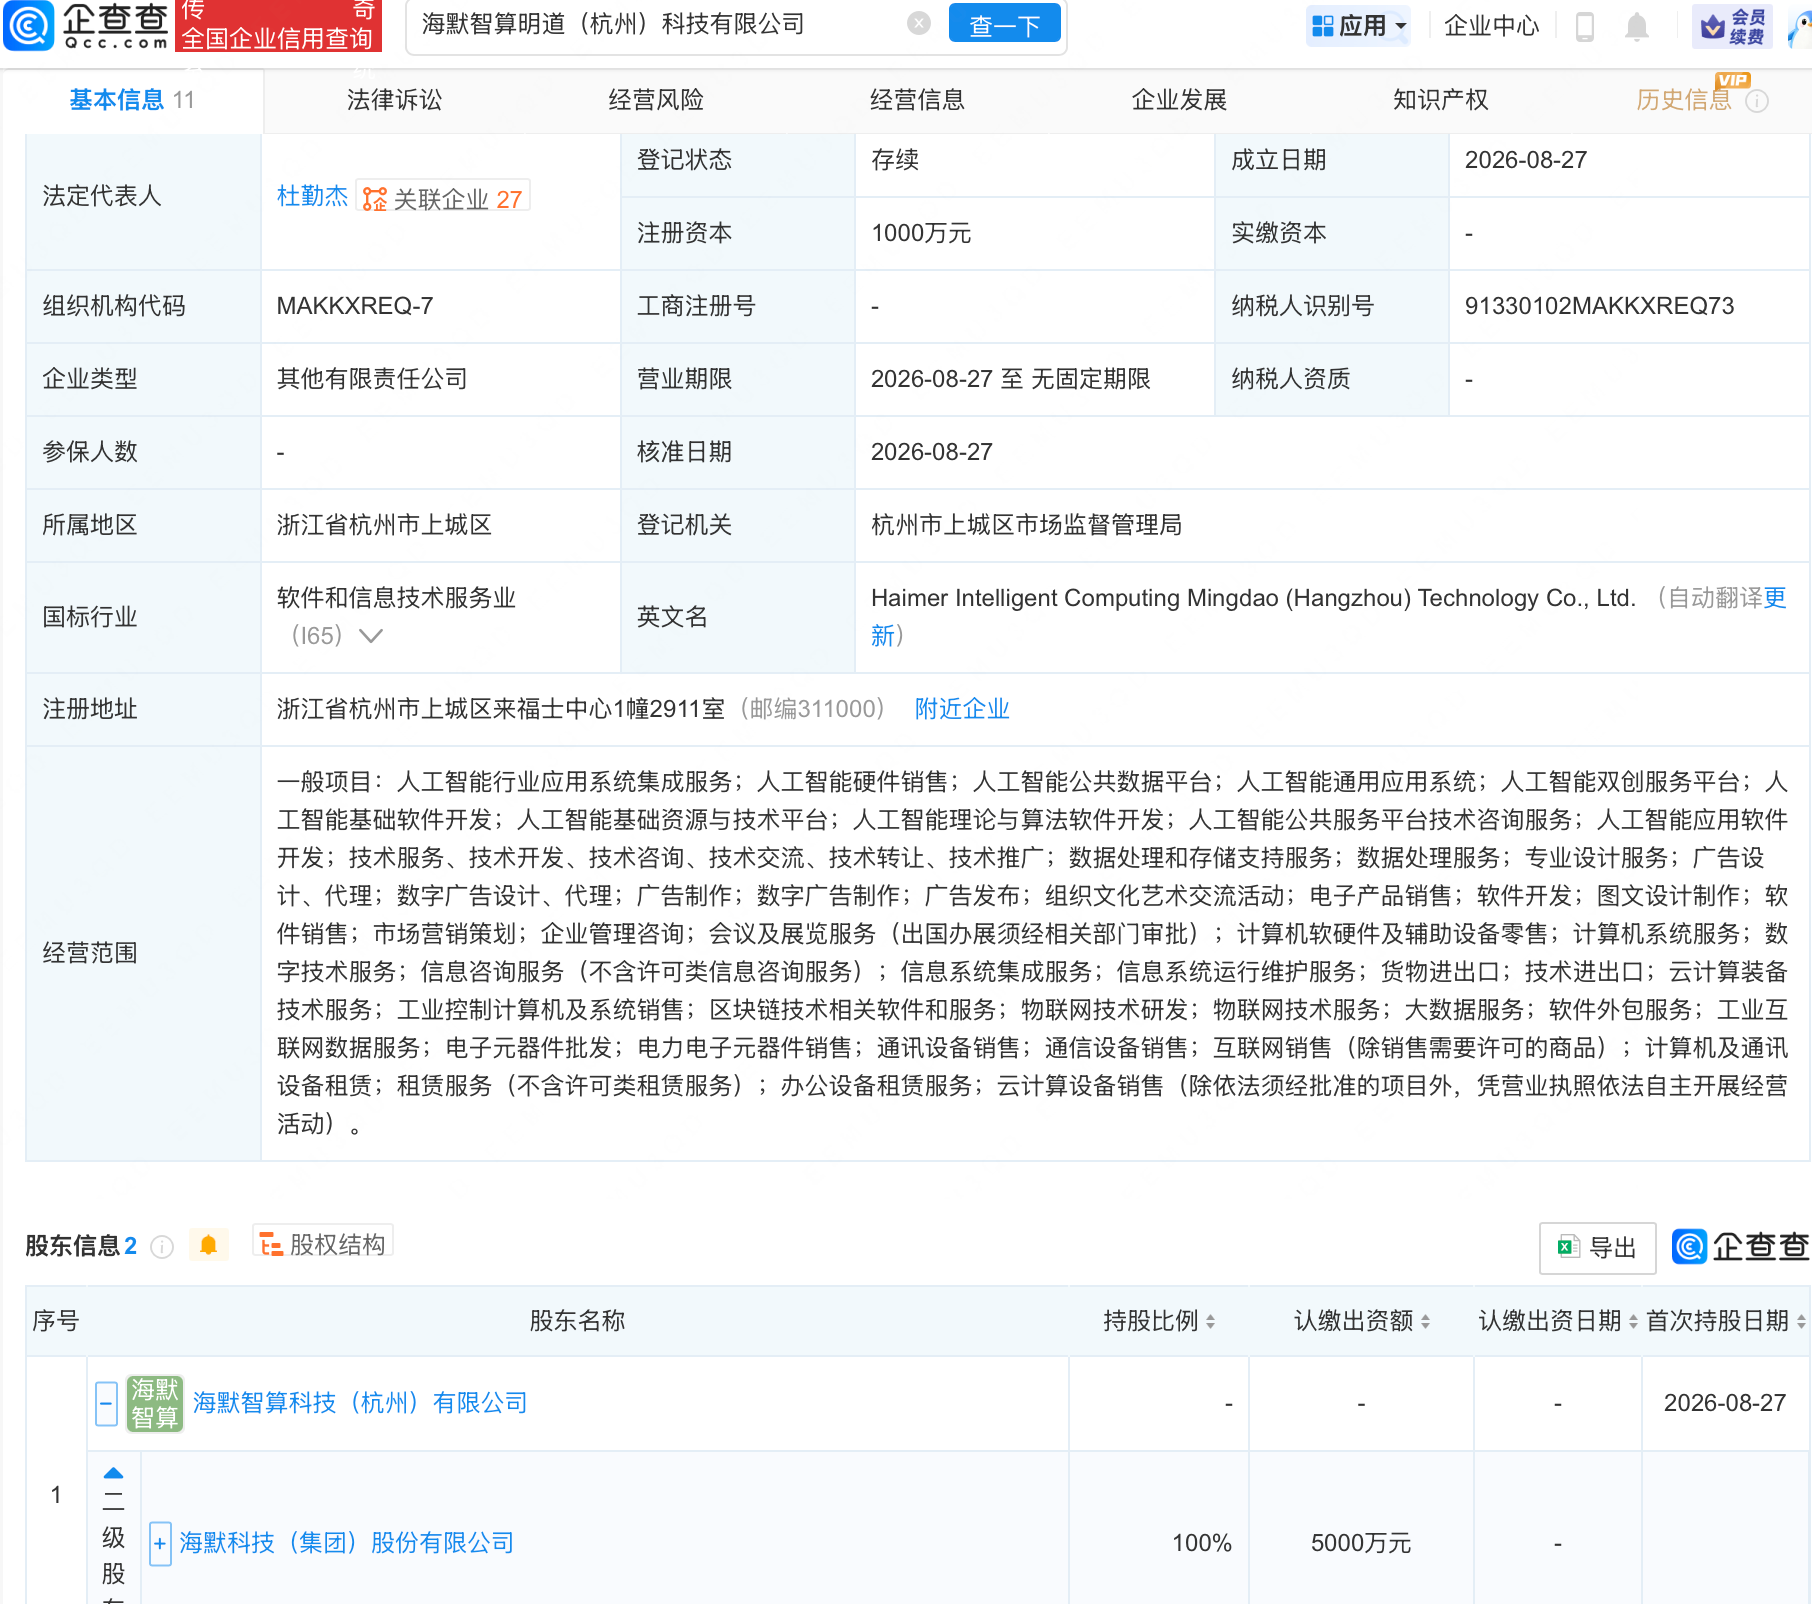Collapse the 海默智算科技 shareholder row

pos(106,1403)
